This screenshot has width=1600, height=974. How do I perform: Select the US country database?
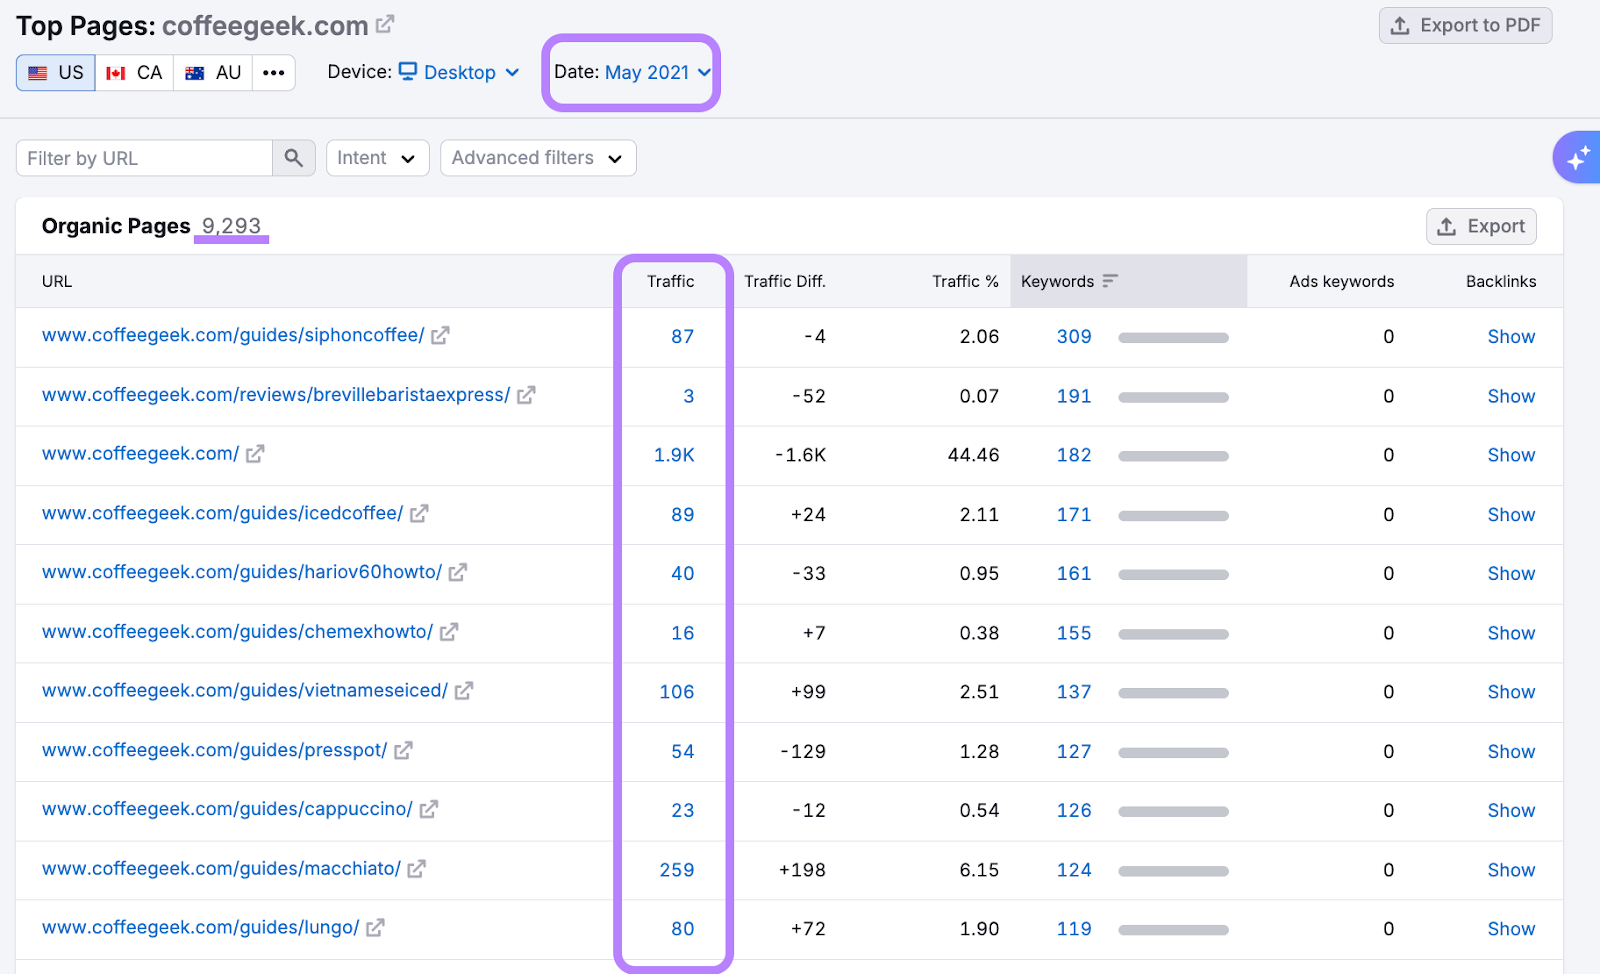point(56,73)
